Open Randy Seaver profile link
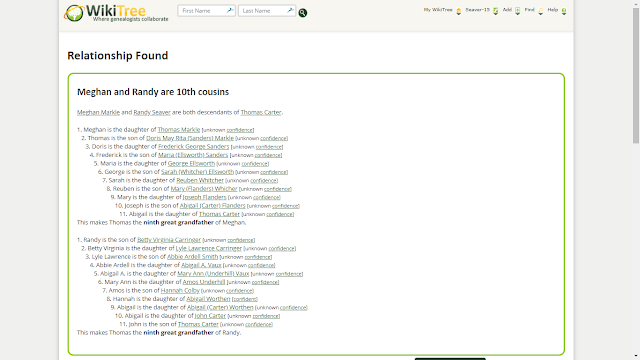The width and height of the screenshot is (640, 360). [152, 112]
